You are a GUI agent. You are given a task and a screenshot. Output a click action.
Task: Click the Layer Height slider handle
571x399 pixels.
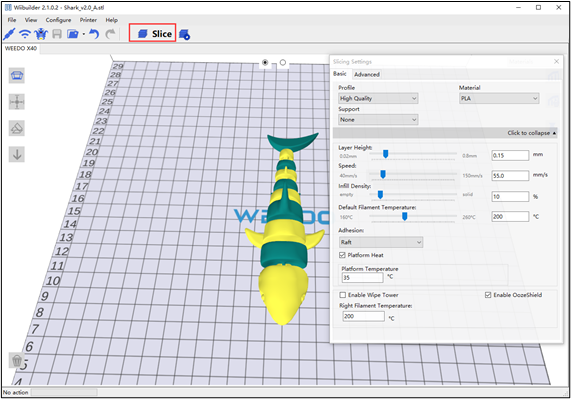(386, 154)
